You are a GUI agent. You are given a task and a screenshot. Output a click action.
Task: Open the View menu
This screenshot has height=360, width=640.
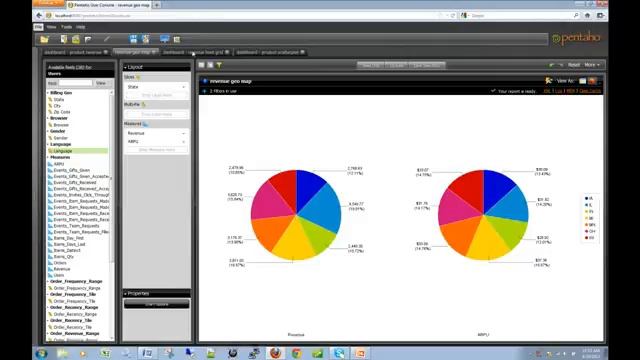tap(51, 27)
